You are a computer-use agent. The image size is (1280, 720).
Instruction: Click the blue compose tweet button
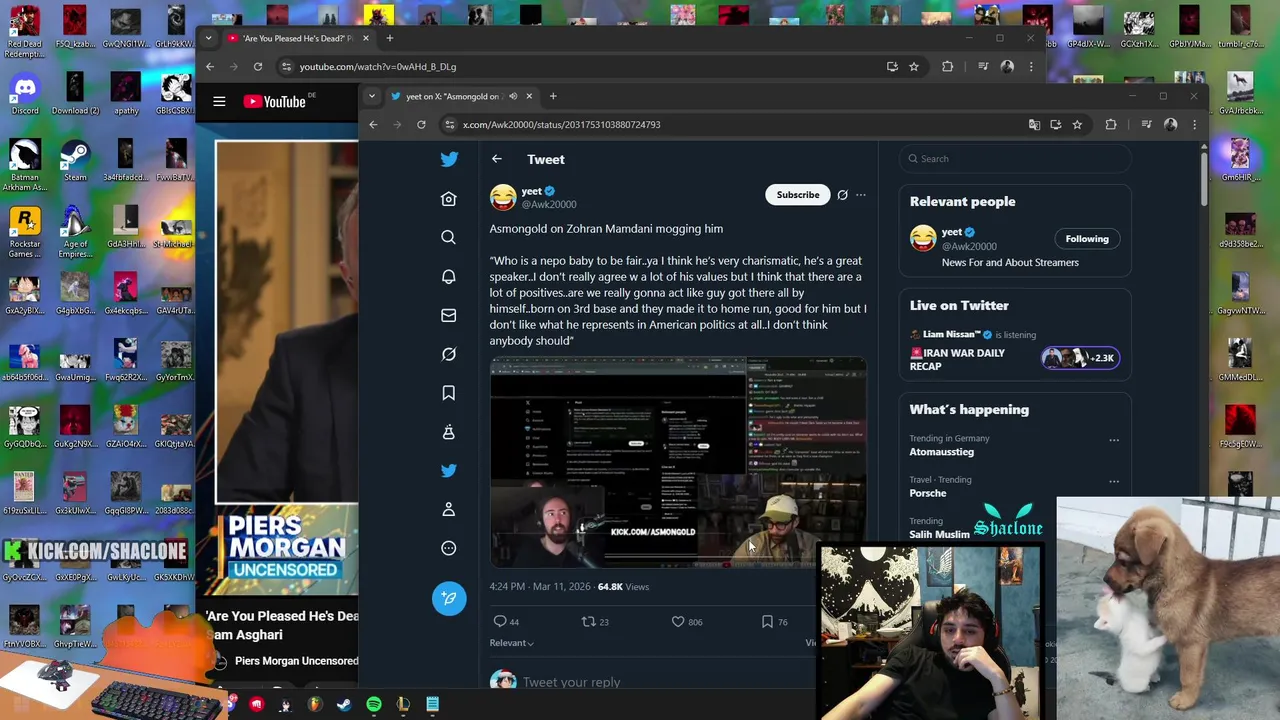point(449,598)
